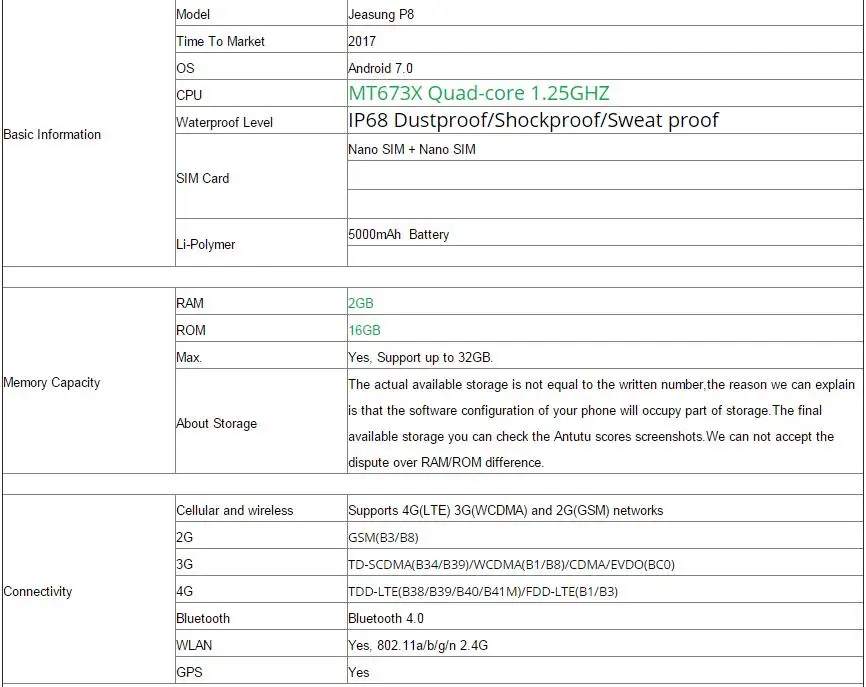Screen dimensions: 866x687
Task: Click the 'dispute over RAM/ROM difference.' line
Action: tap(446, 462)
